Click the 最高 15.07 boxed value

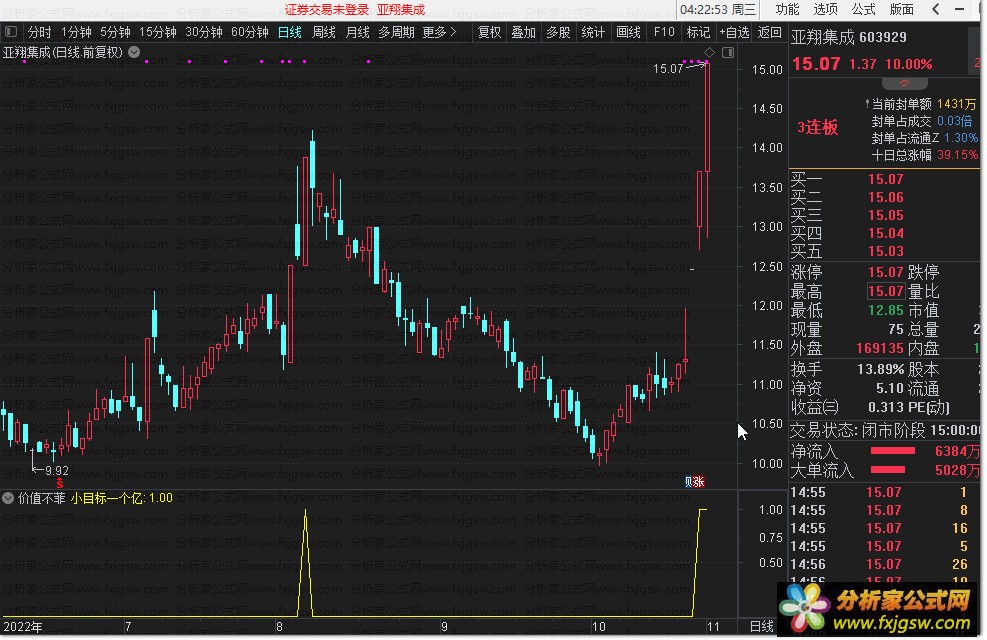click(886, 291)
